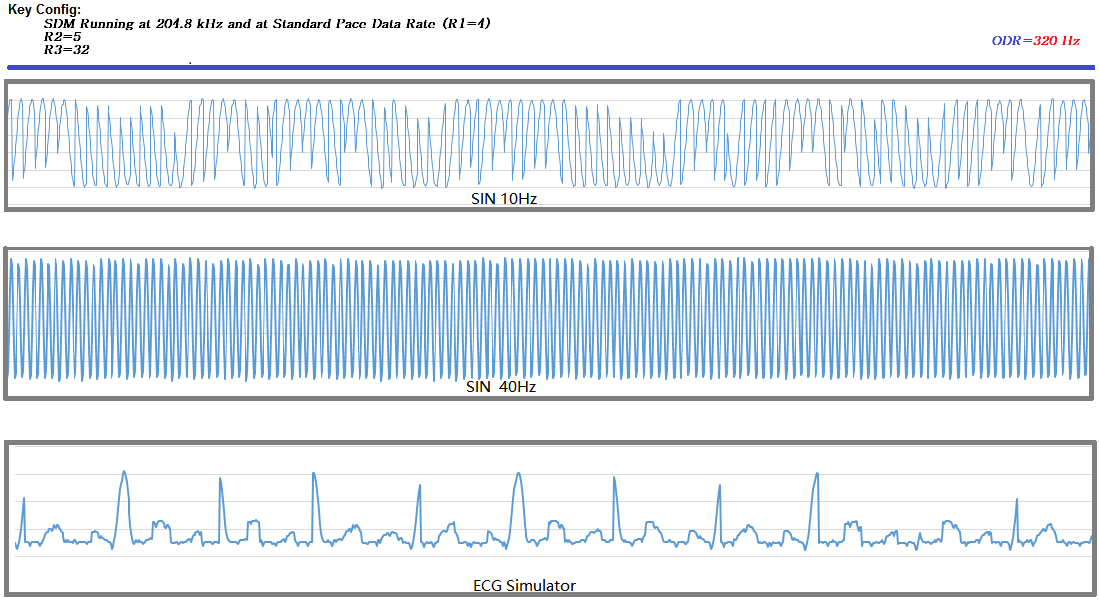Select the SDM Running at 204.8 kHz line

coord(267,24)
